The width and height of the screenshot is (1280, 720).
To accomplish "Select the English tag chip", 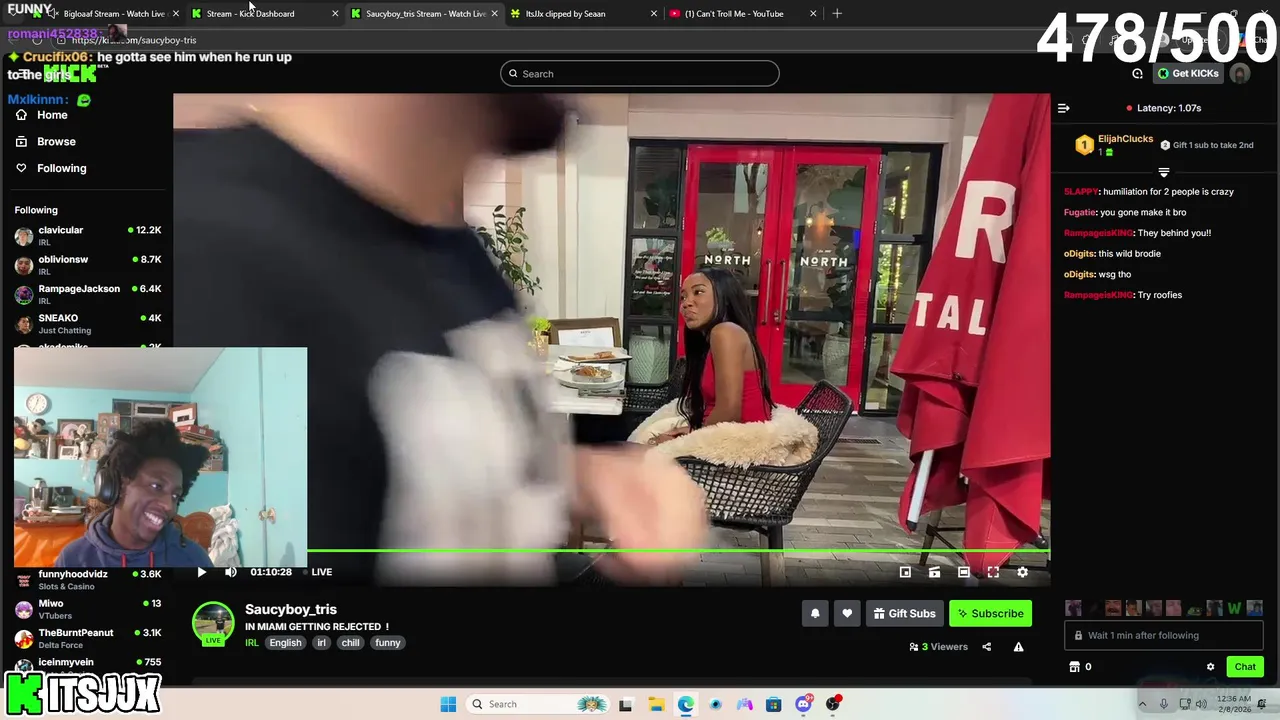I will pyautogui.click(x=285, y=643).
